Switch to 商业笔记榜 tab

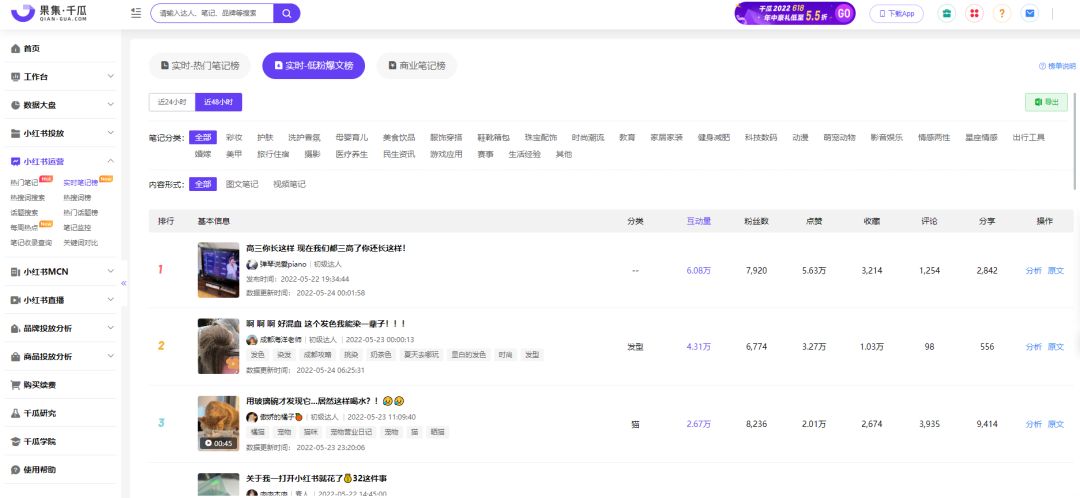[x=416, y=65]
